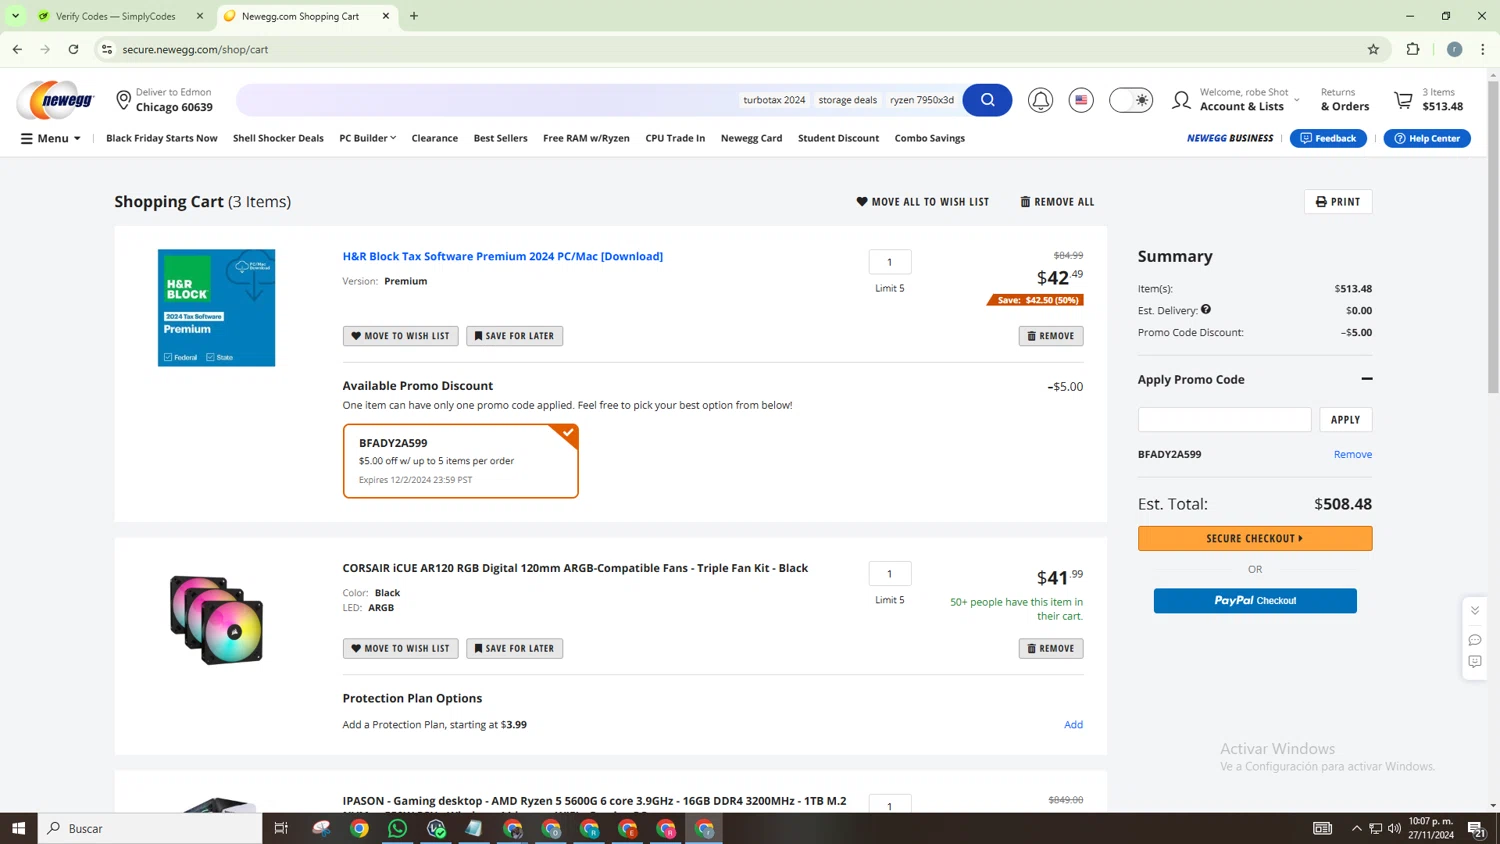This screenshot has width=1500, height=844.
Task: Bookmark this page with the star icon
Action: 1373,49
